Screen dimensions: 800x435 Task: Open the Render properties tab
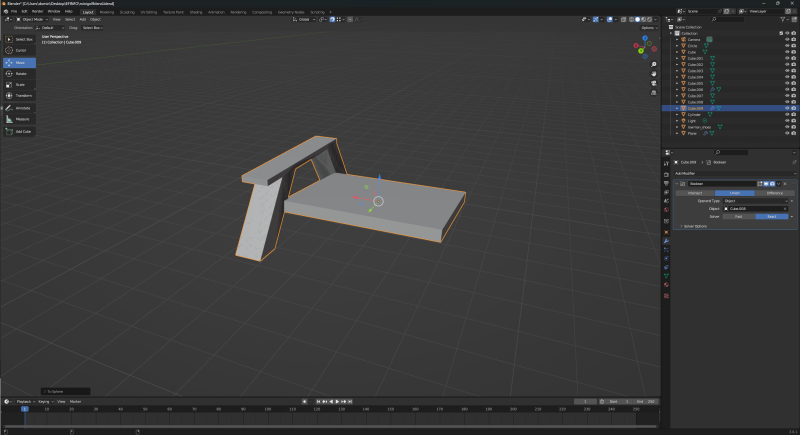(x=666, y=174)
